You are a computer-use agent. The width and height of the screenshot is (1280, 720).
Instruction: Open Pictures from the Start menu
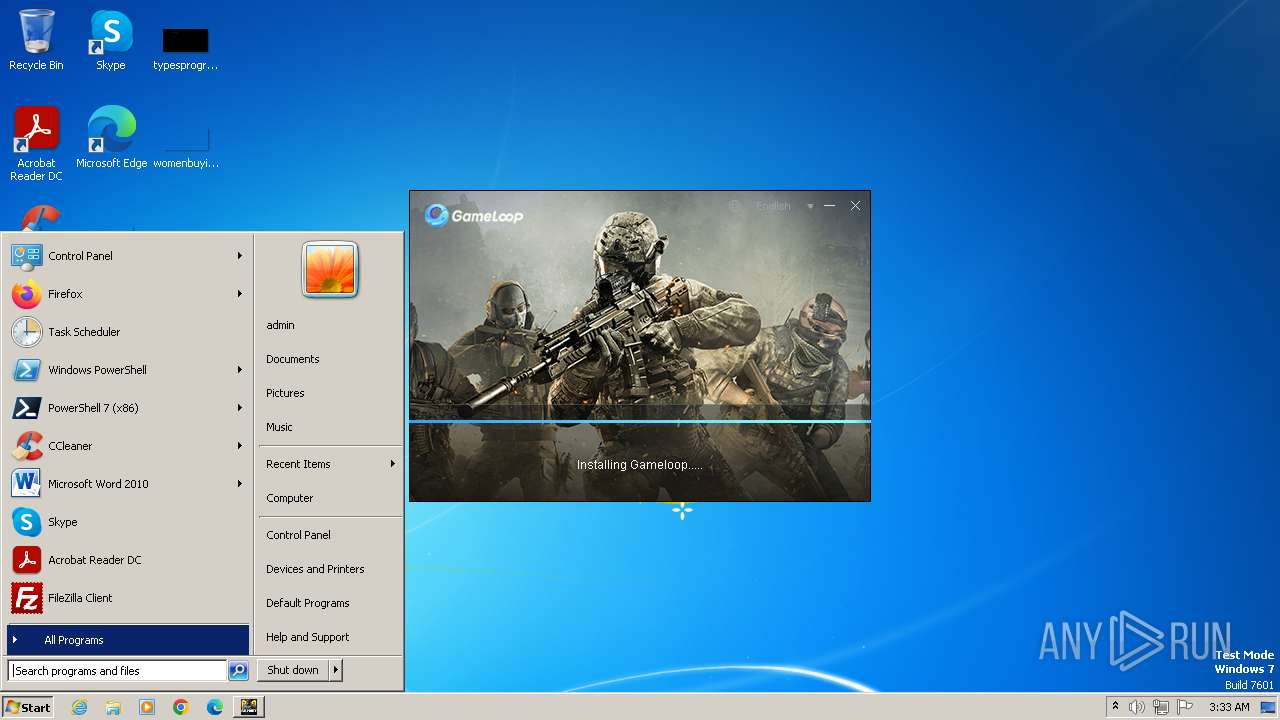coord(330,393)
